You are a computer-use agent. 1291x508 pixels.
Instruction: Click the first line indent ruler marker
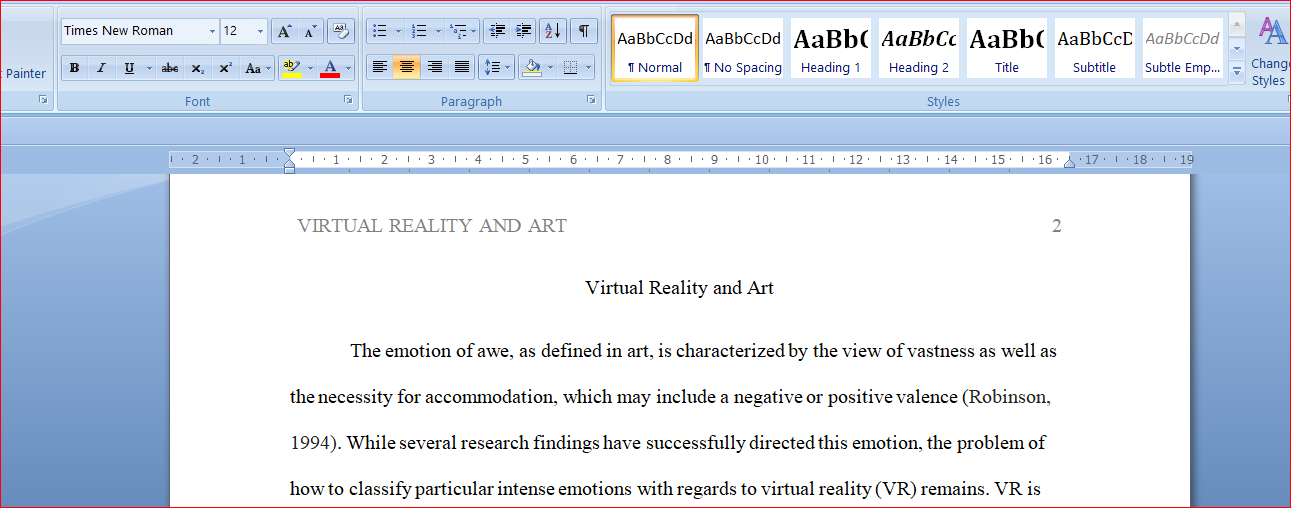289,153
